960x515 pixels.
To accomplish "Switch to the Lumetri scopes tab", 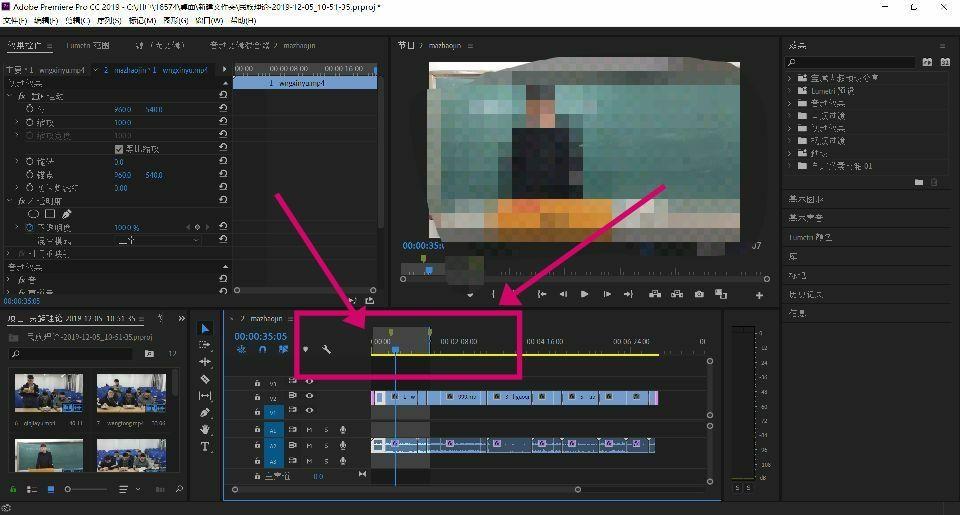I will [x=88, y=45].
